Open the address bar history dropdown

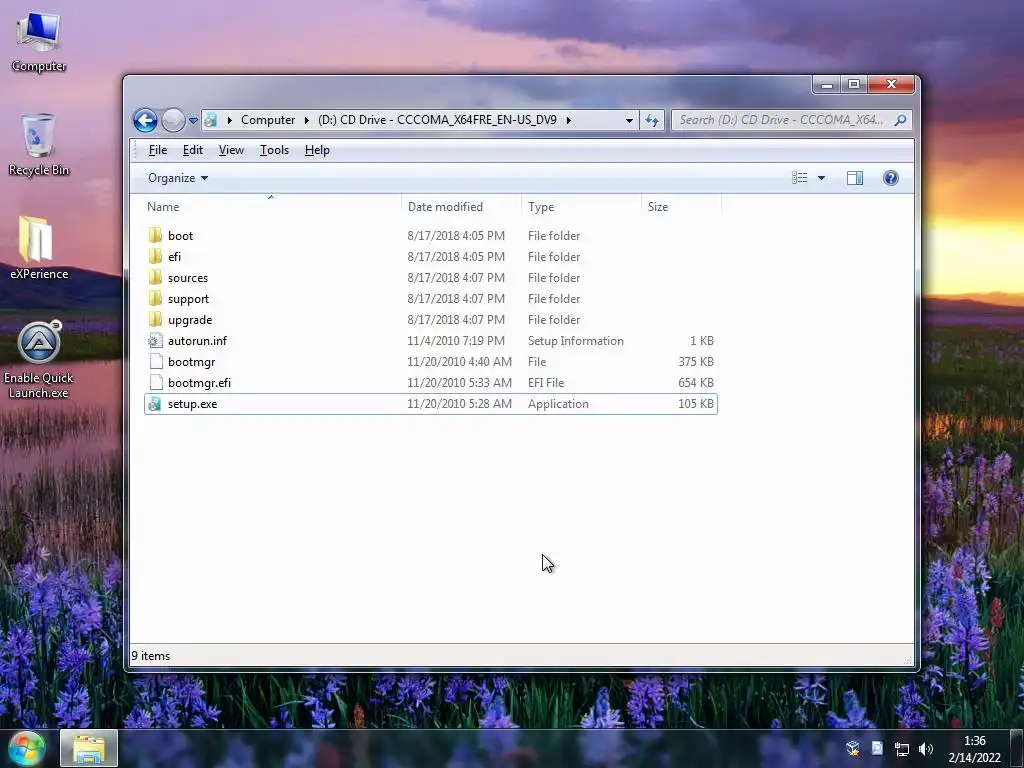(x=629, y=121)
